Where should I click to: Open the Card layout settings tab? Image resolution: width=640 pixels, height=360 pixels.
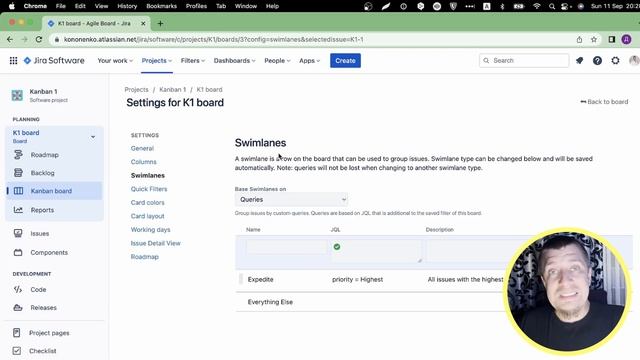[x=147, y=216]
